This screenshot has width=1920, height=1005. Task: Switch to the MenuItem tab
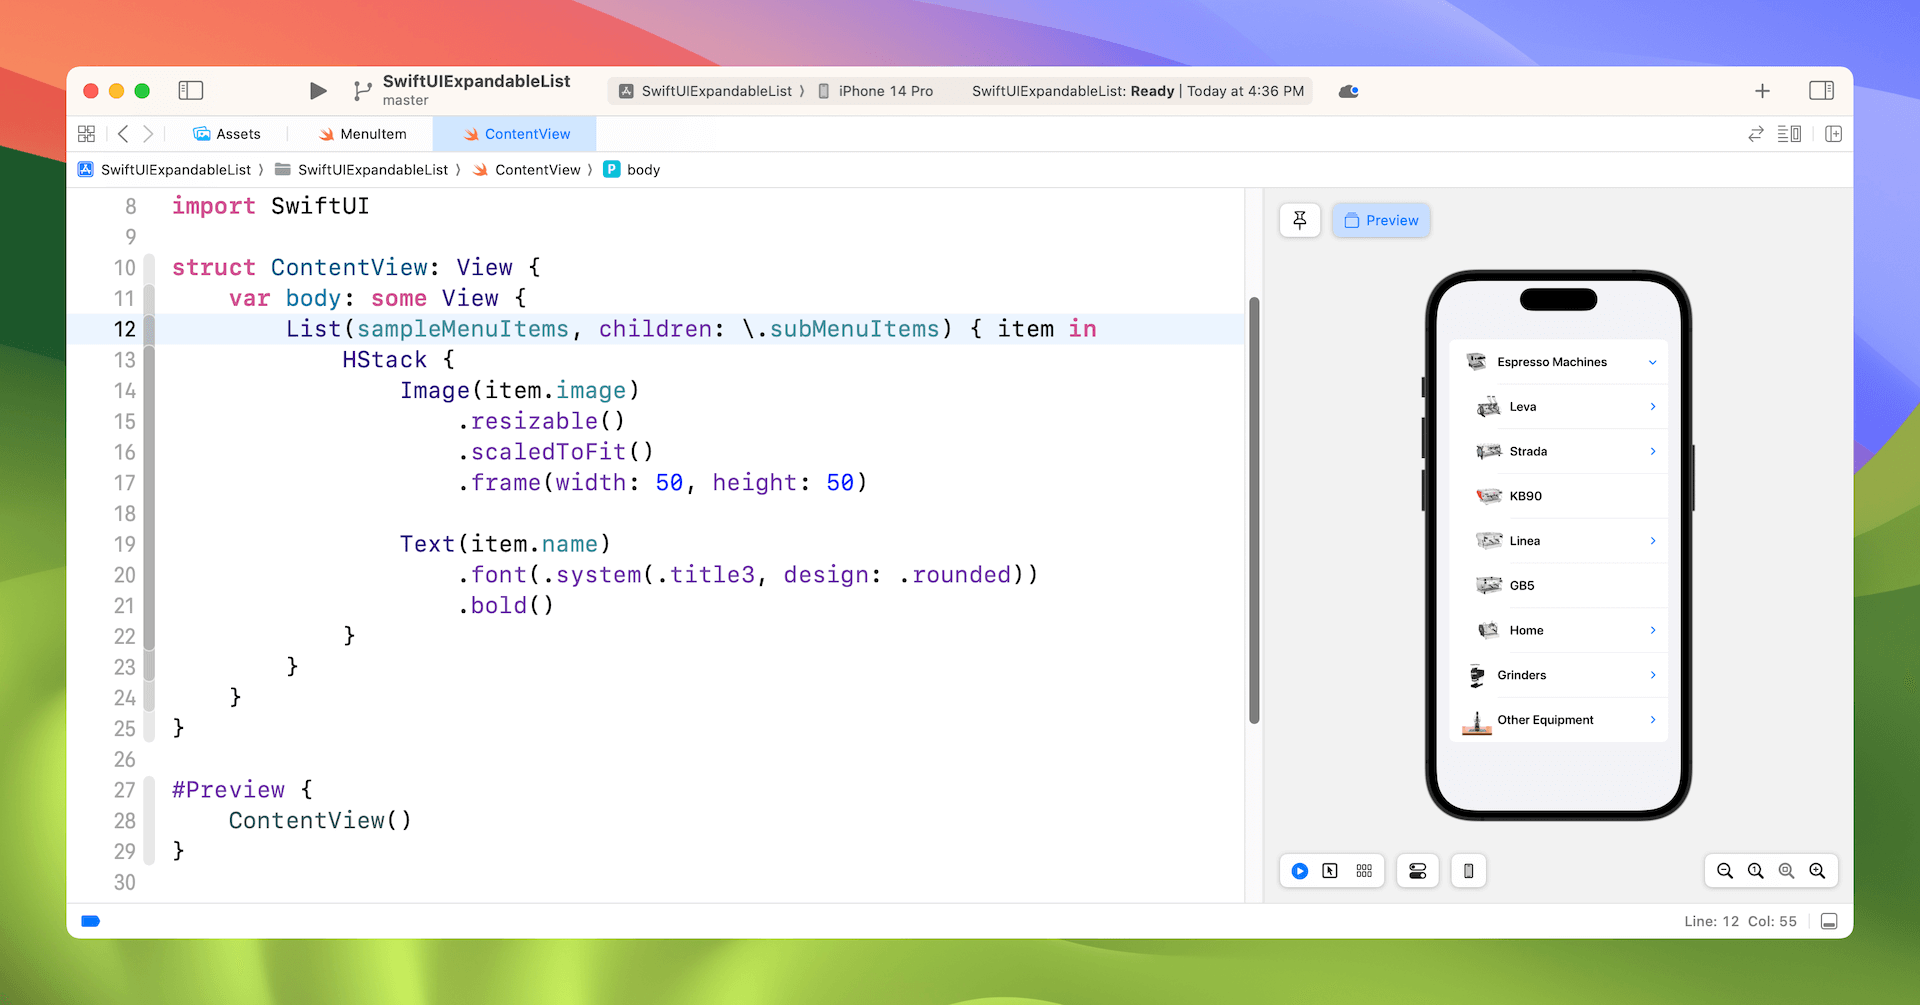click(x=362, y=134)
